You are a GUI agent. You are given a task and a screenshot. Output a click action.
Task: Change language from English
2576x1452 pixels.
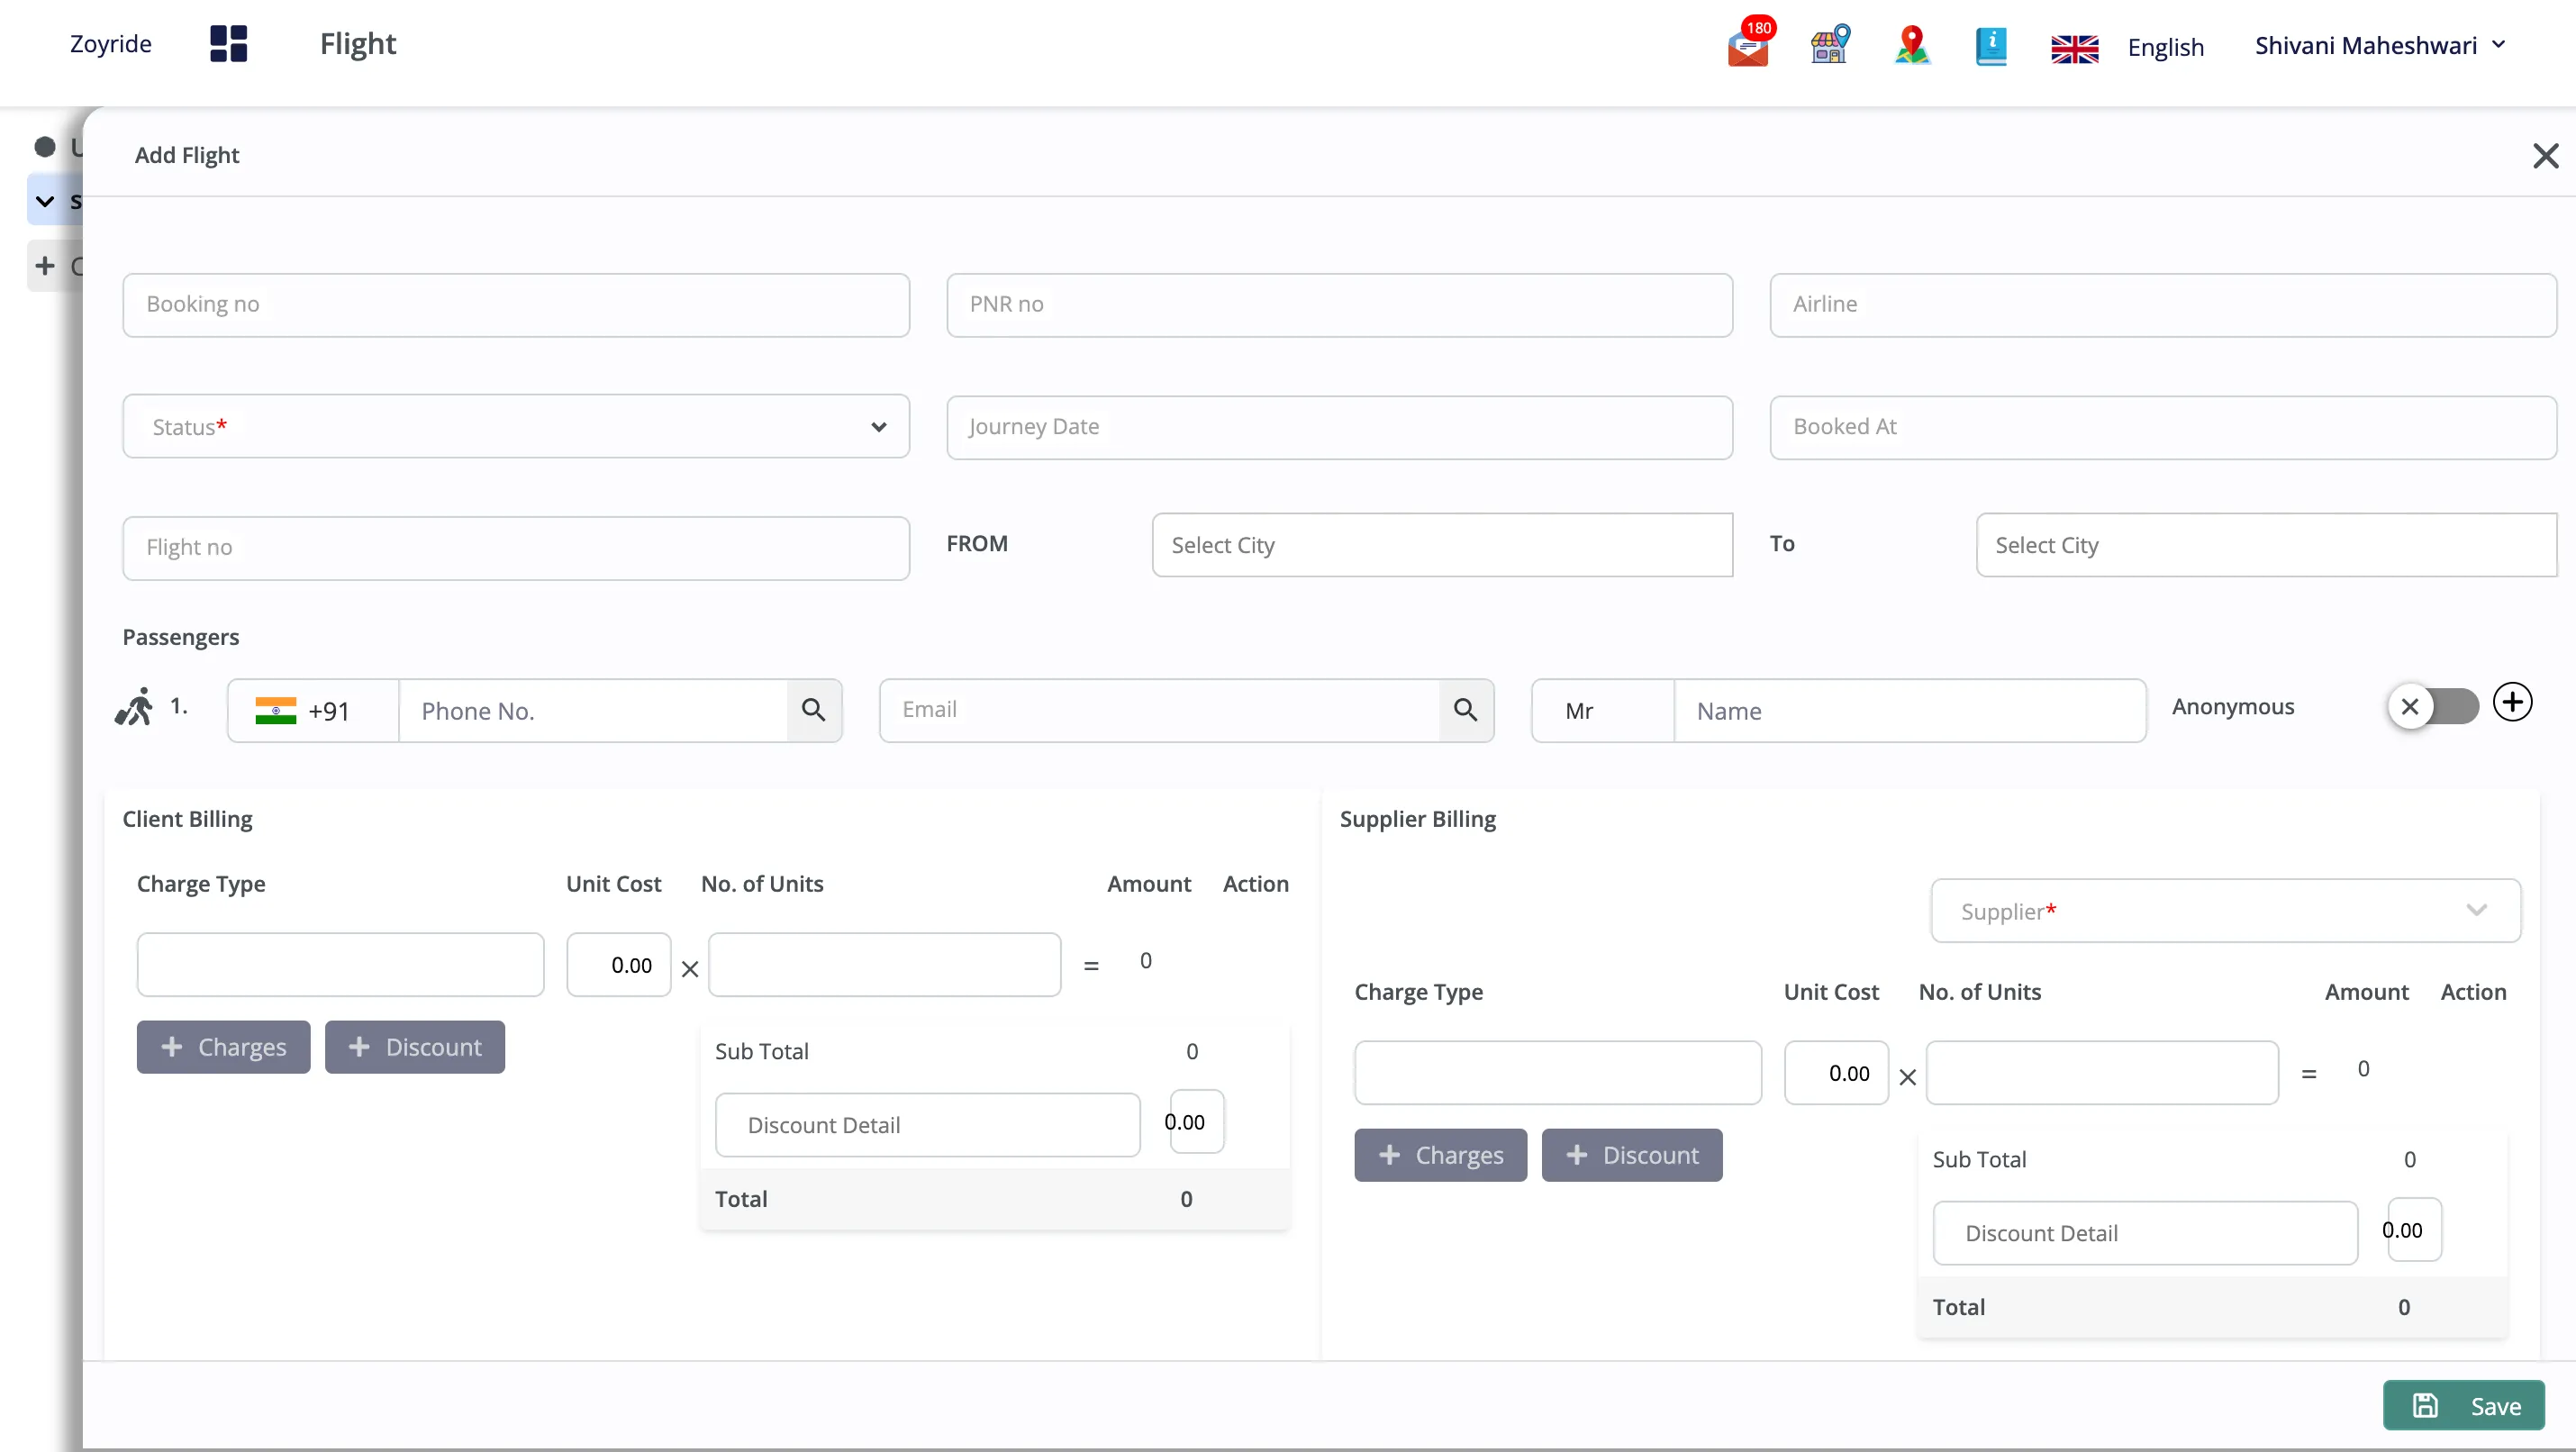[x=2165, y=47]
